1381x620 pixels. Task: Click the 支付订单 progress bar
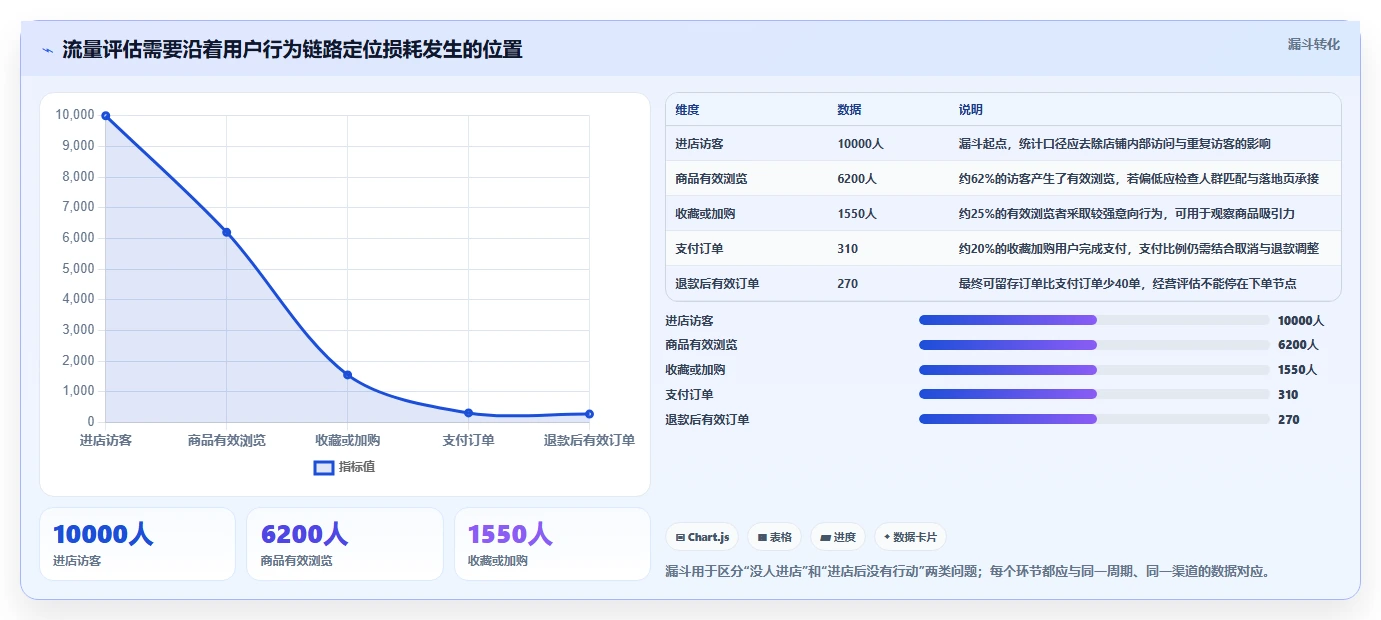pyautogui.click(x=1094, y=394)
